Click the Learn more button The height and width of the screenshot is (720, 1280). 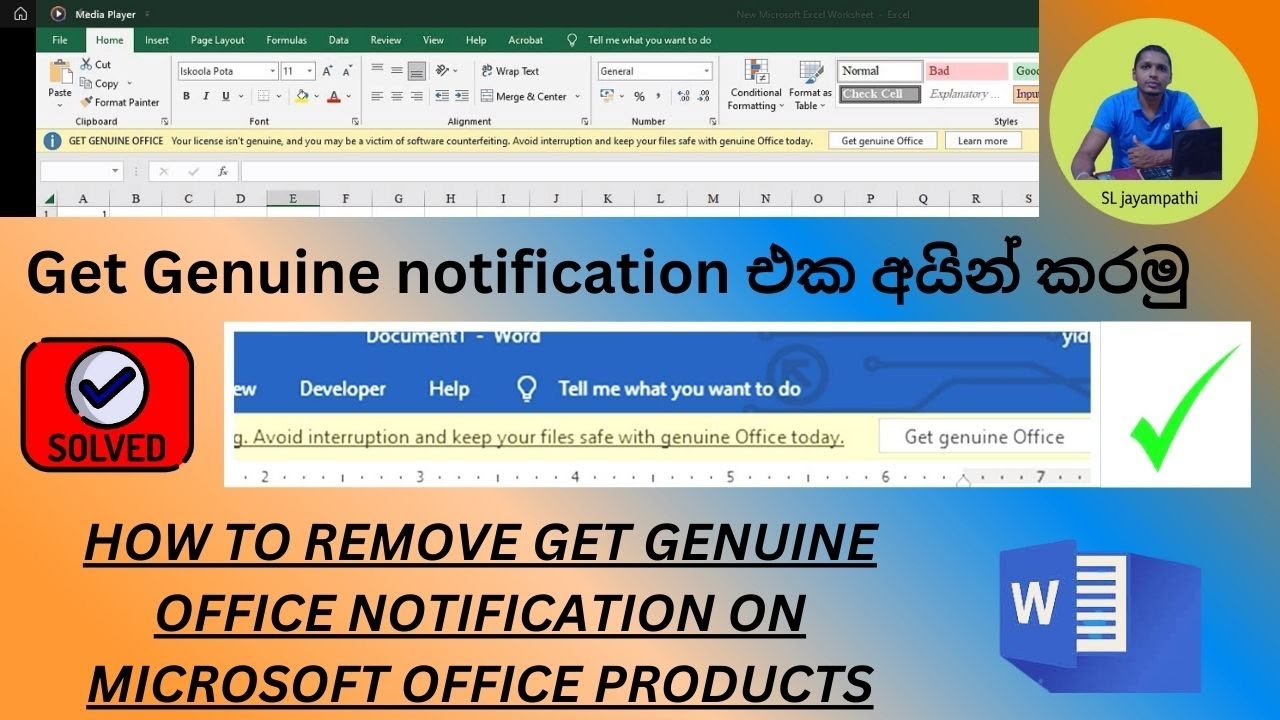point(982,141)
